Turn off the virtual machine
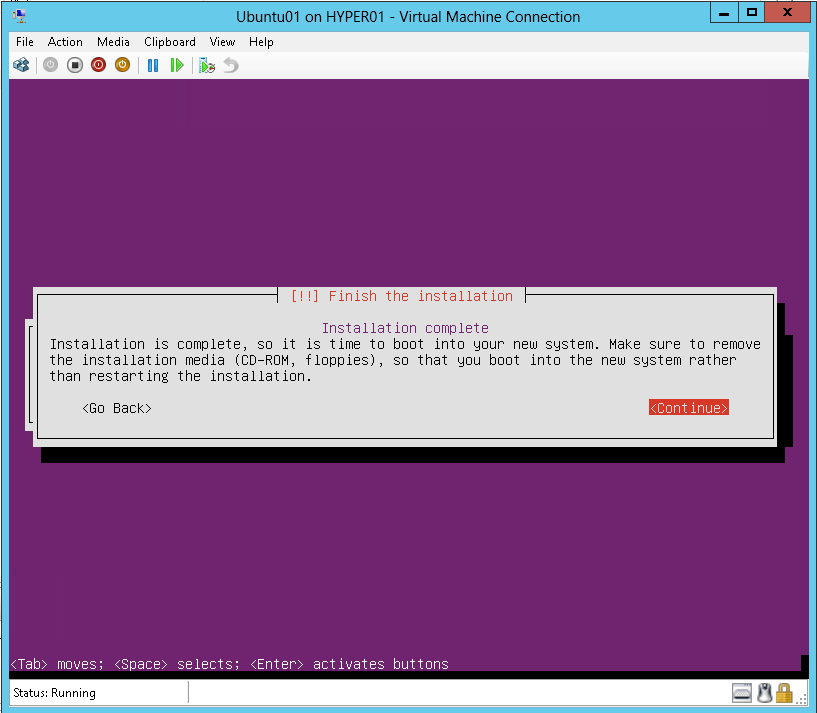817x713 pixels. [x=75, y=65]
